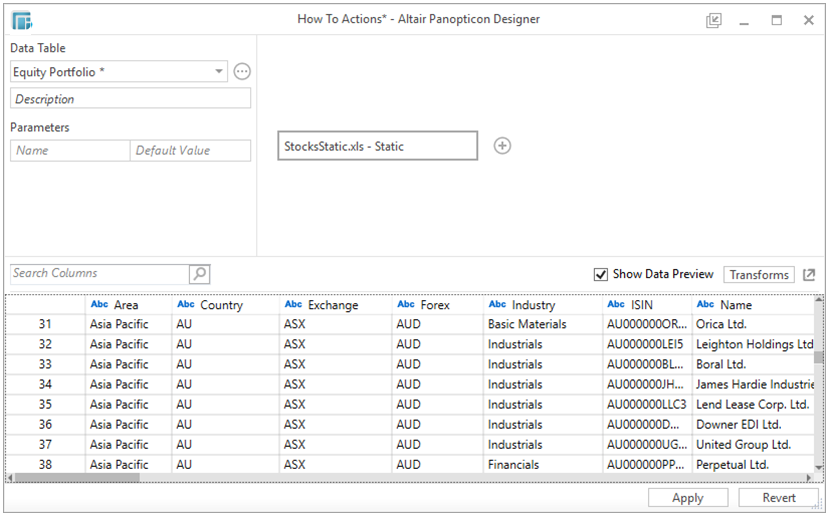Click the Description input field
This screenshot has height=518, width=828.
(x=130, y=99)
